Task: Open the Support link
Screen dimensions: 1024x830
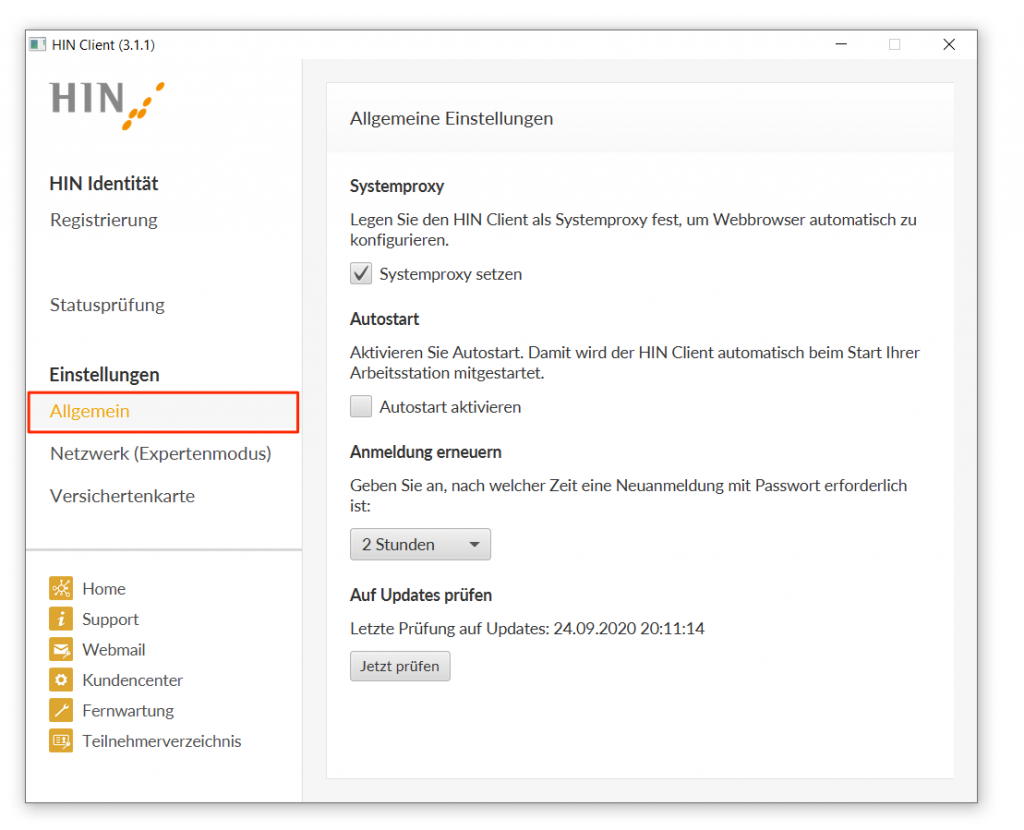Action: pyautogui.click(x=110, y=619)
